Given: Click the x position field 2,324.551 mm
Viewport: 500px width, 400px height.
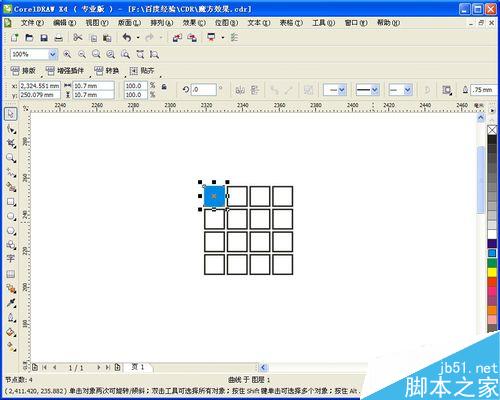Looking at the screenshot, I should click(x=40, y=86).
